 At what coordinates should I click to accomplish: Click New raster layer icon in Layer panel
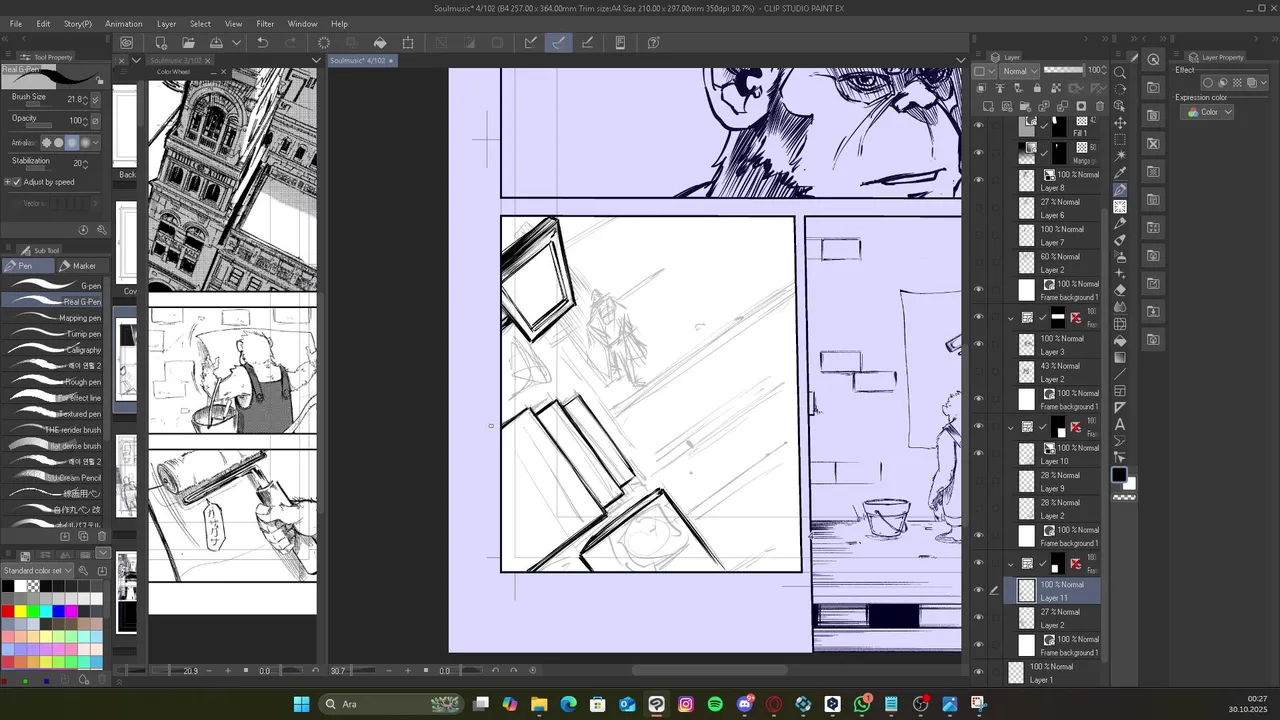[x=988, y=106]
